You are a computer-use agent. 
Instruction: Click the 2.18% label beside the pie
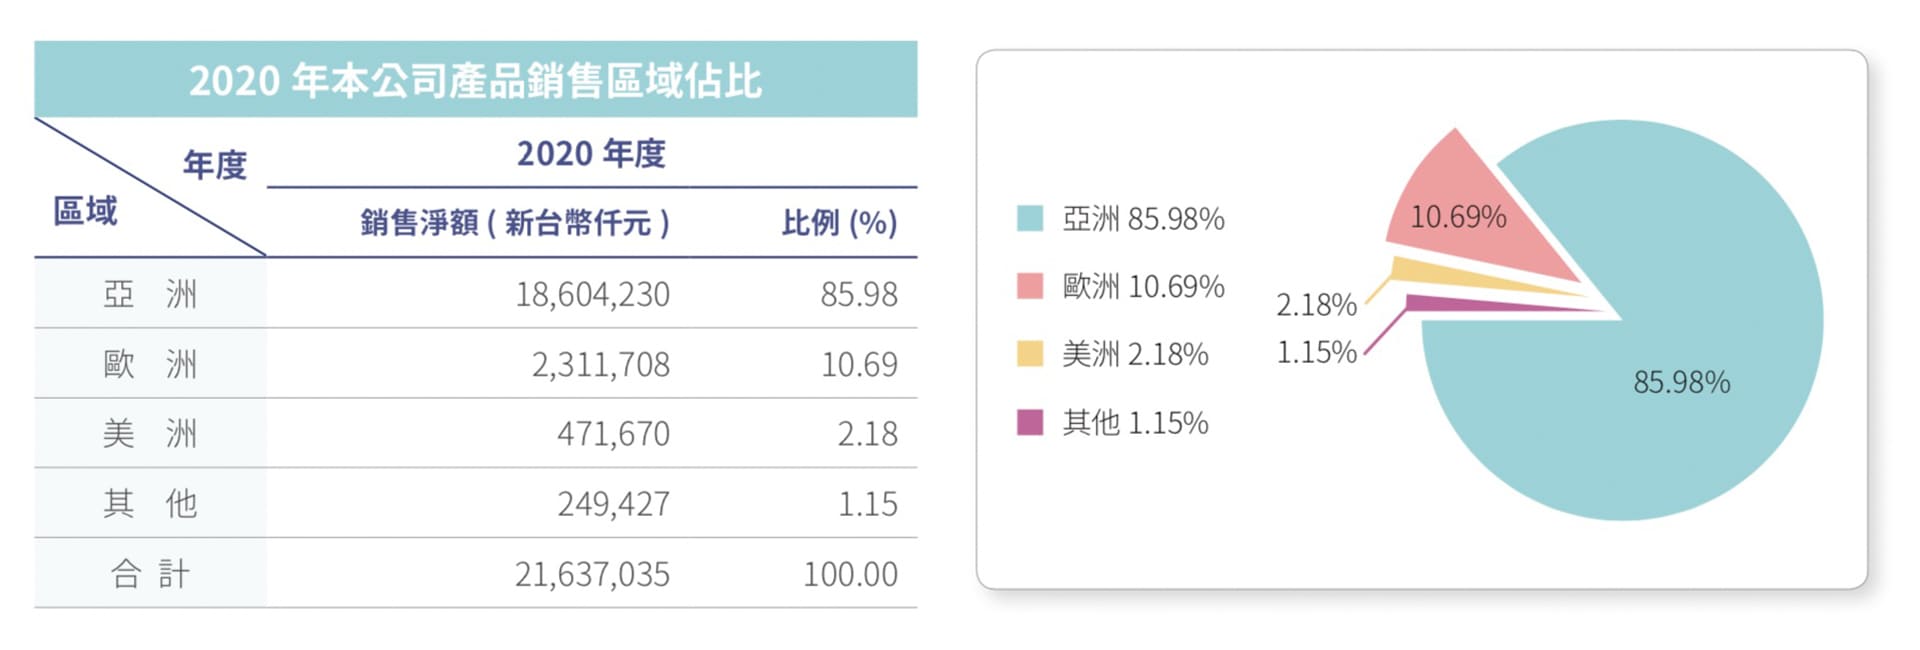pos(1316,304)
